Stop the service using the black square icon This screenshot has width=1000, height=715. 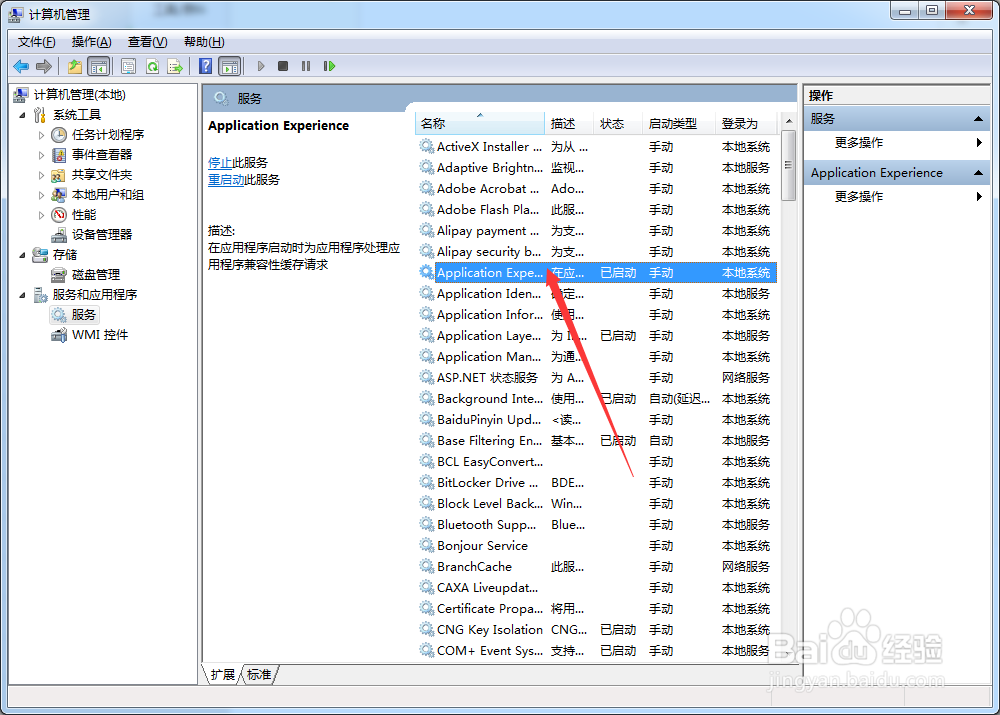tap(283, 66)
